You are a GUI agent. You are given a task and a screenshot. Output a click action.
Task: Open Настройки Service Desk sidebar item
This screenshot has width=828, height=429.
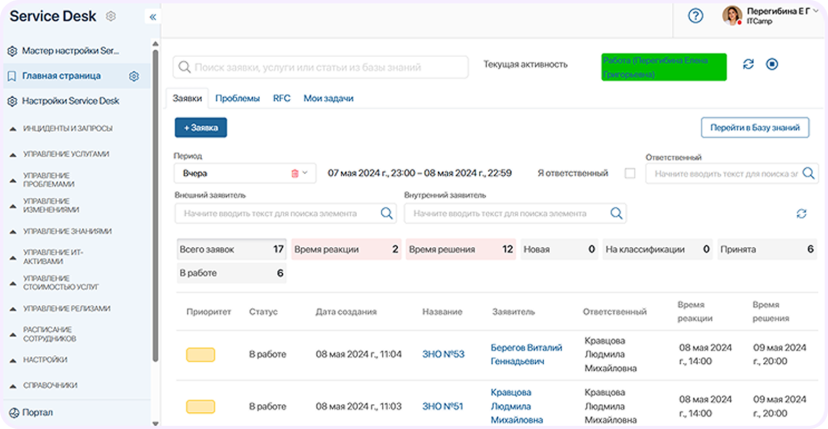(71, 101)
